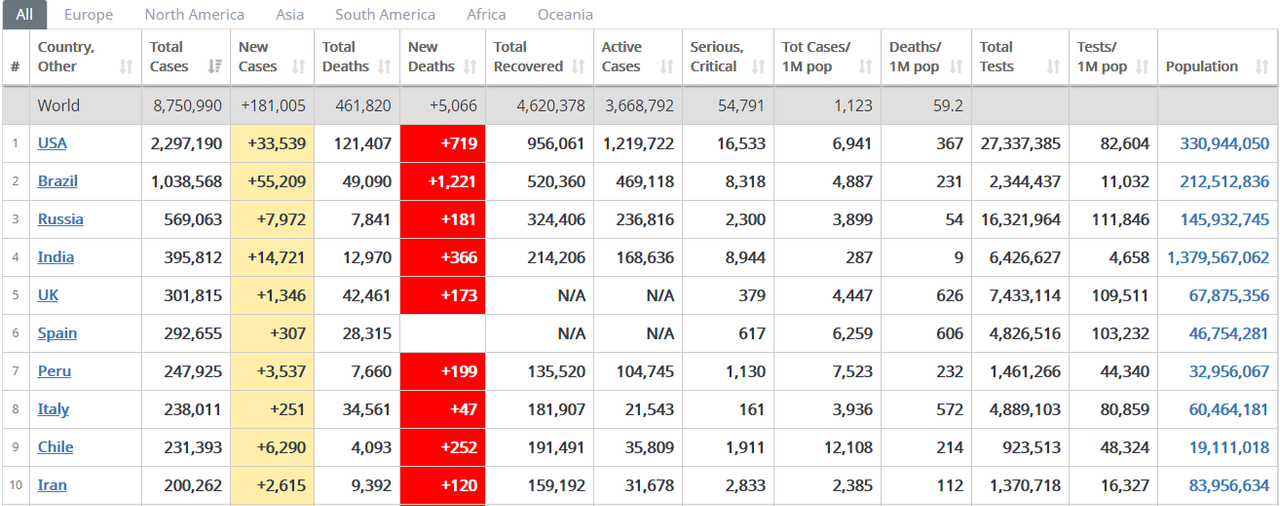1280x506 pixels.
Task: Sort by New Deaths sort icon
Action: (470, 67)
